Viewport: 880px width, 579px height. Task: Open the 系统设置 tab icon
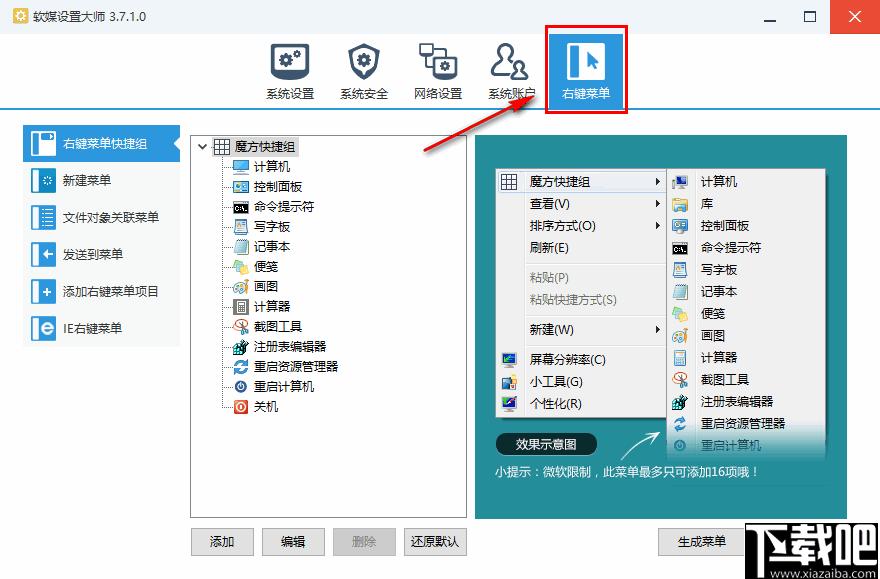[x=290, y=62]
